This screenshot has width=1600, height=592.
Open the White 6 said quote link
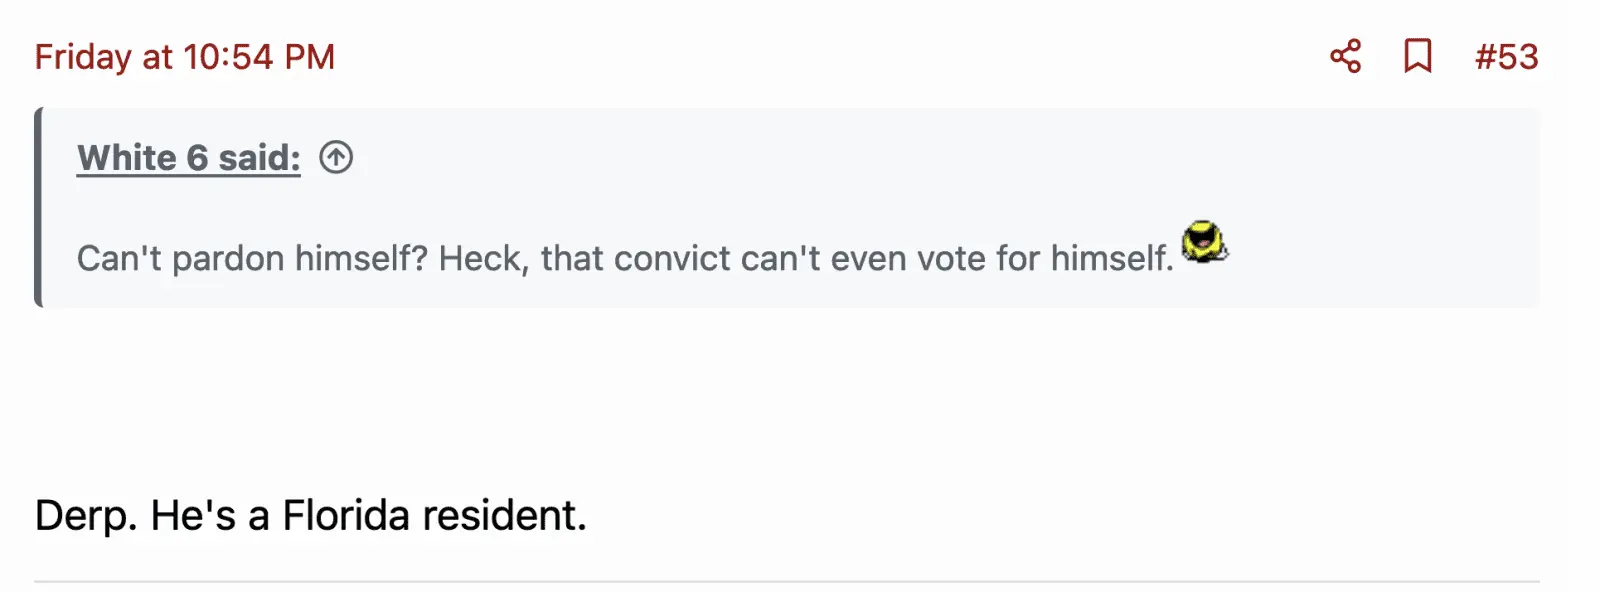(188, 158)
